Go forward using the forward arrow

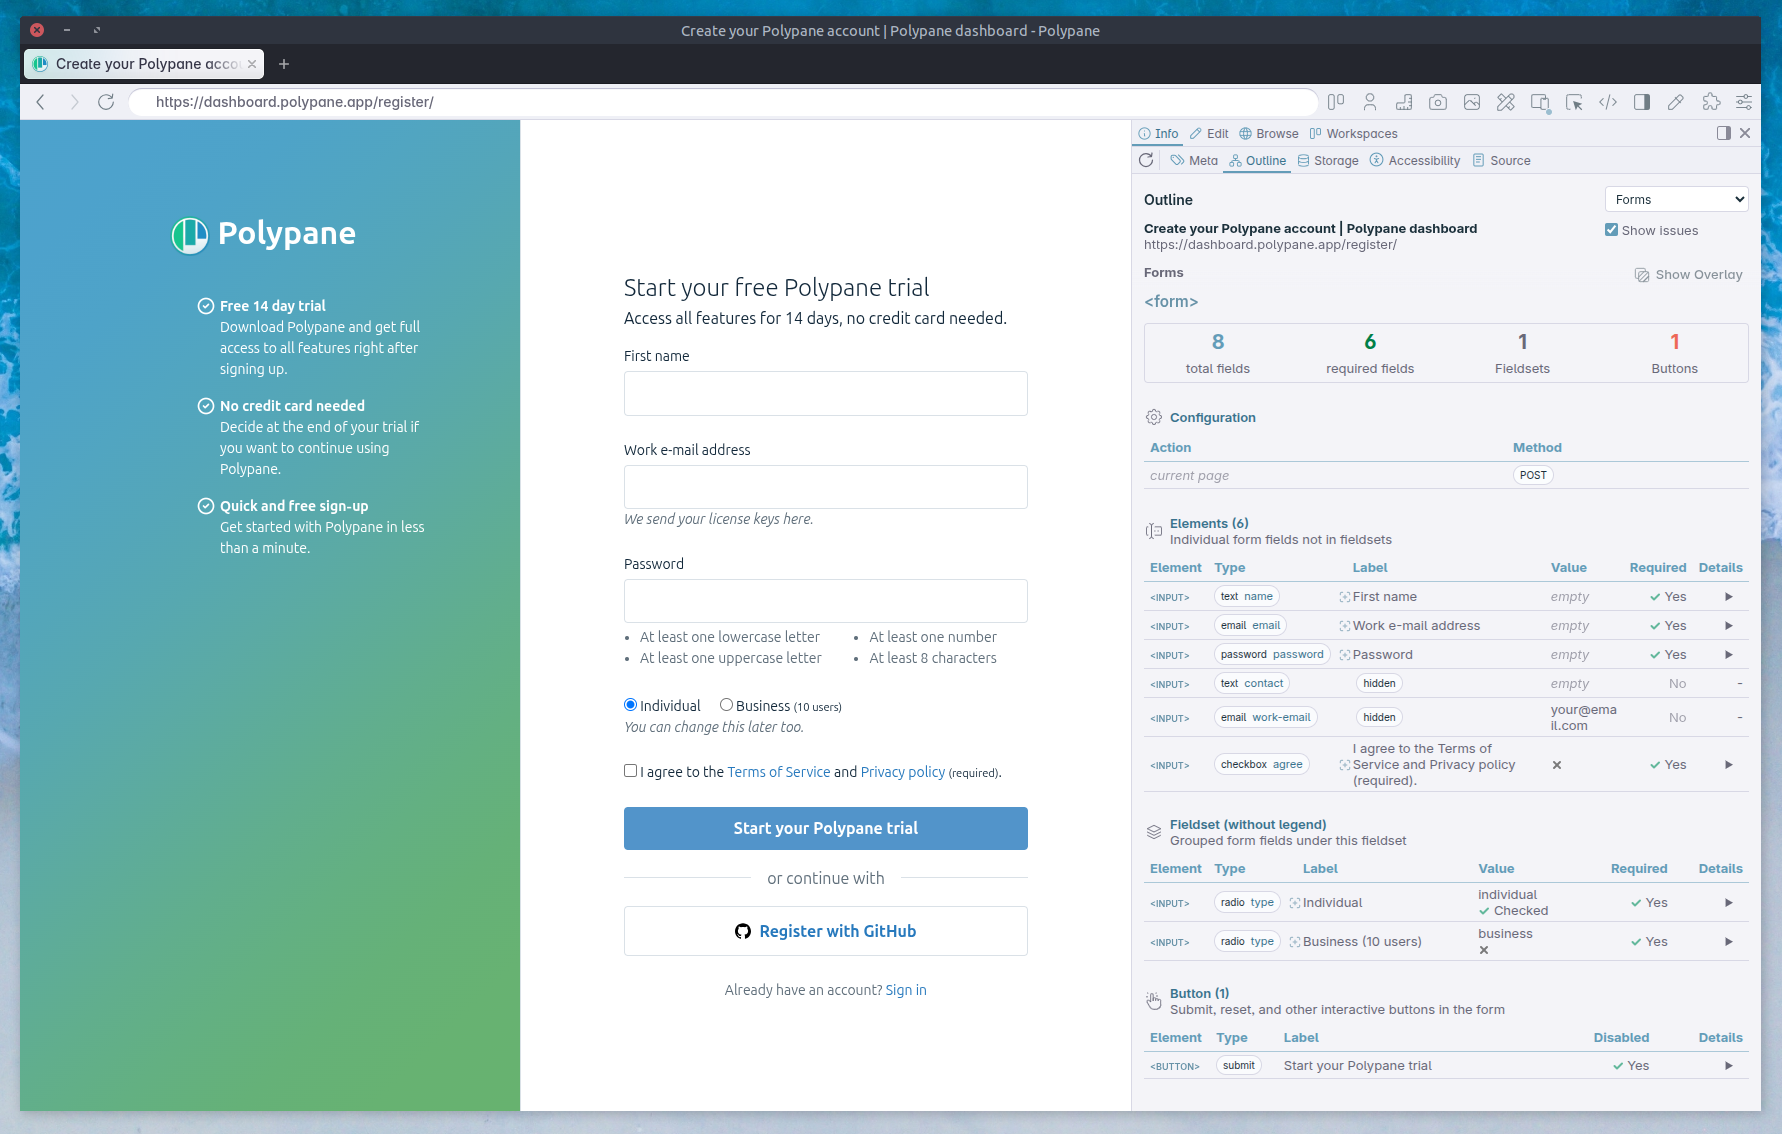point(74,102)
